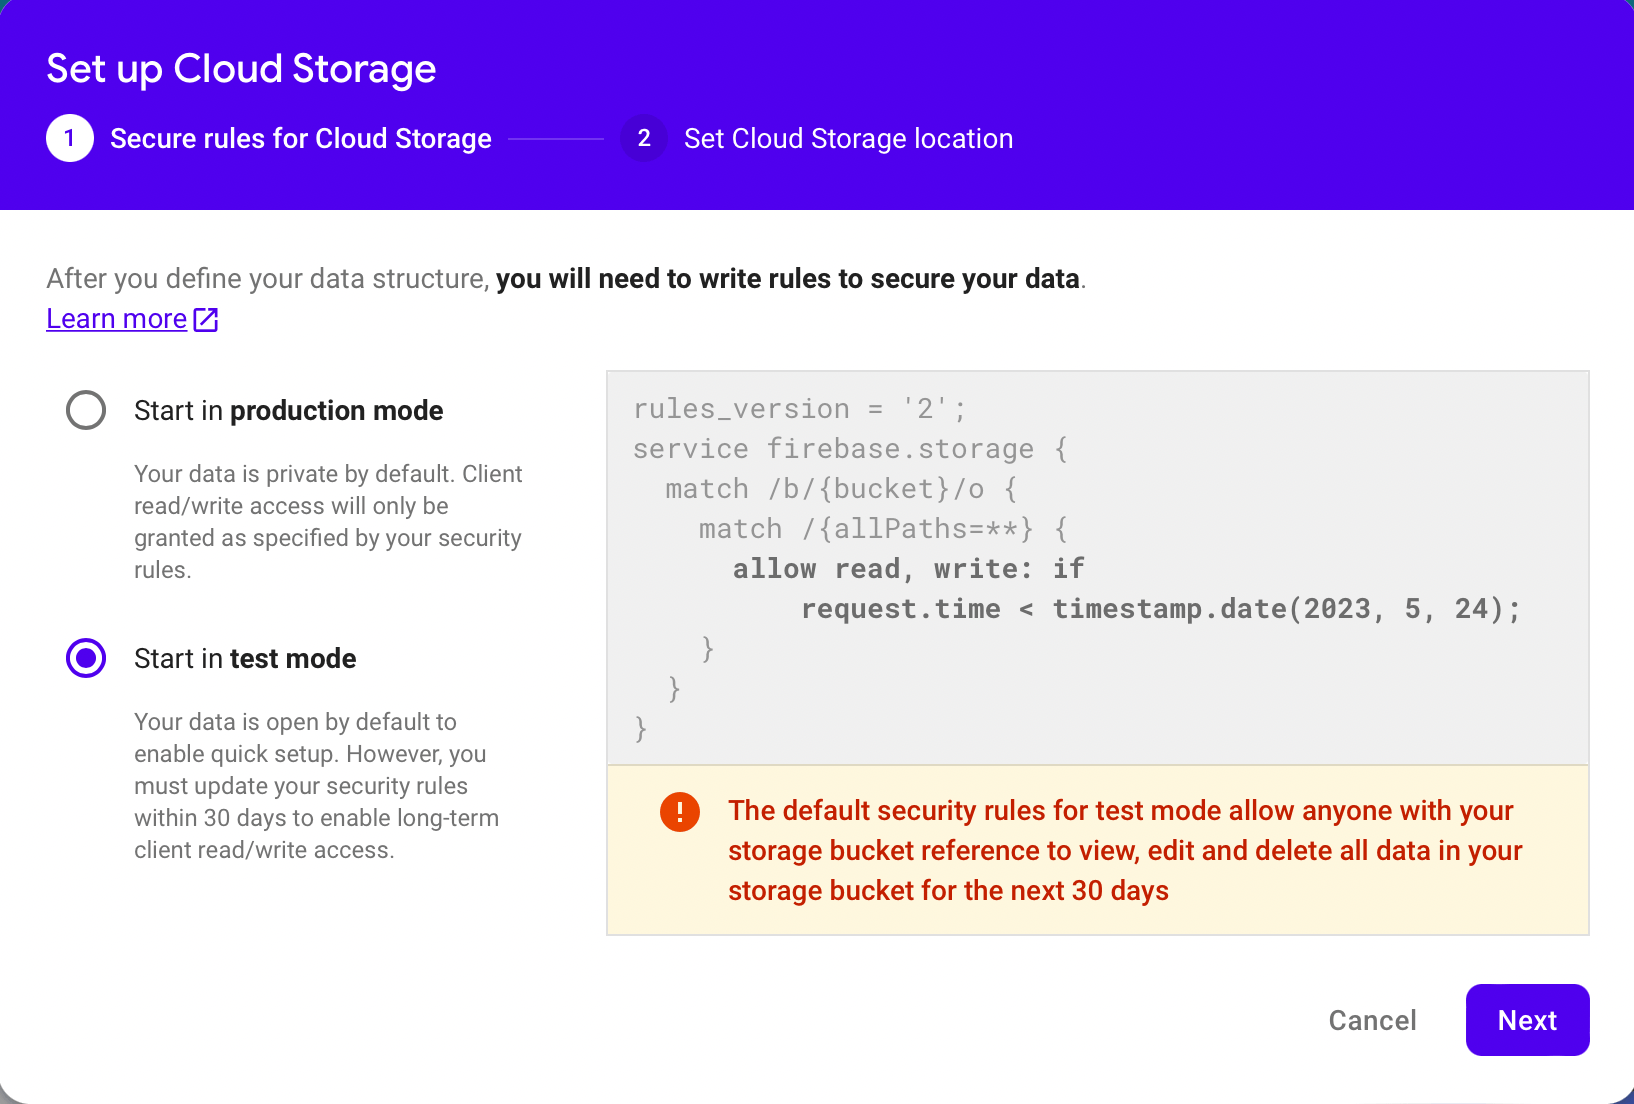Click the "Start in production mode" label
The width and height of the screenshot is (1634, 1104).
288,411
